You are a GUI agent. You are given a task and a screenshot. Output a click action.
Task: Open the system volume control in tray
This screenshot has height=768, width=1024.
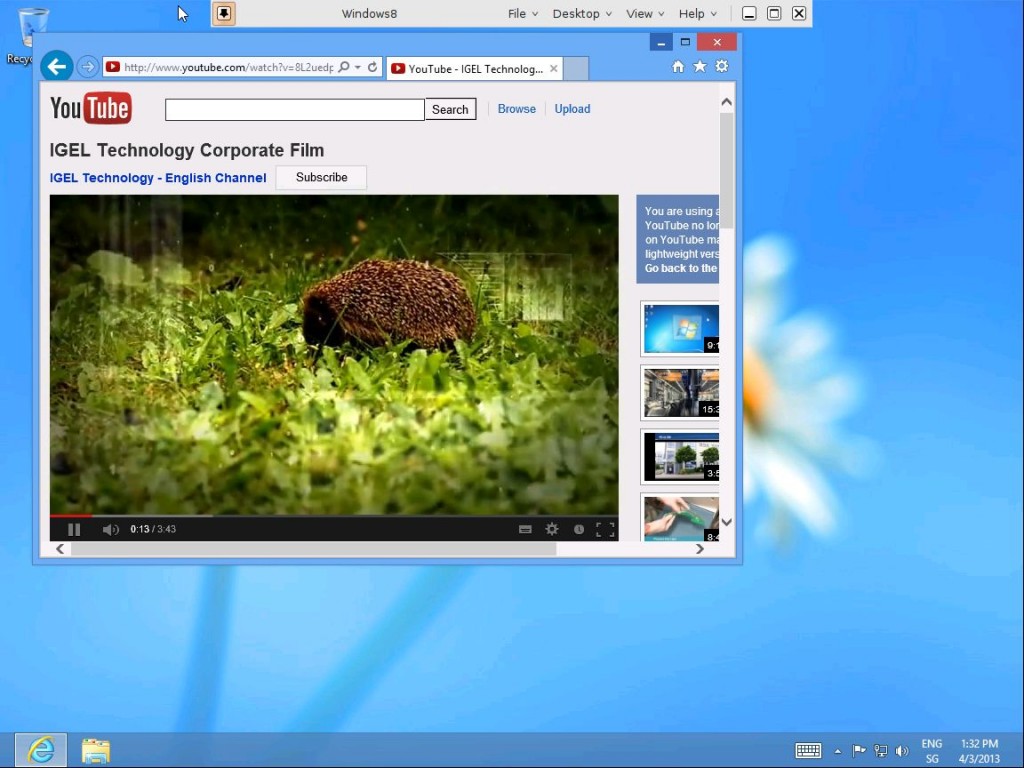(901, 751)
